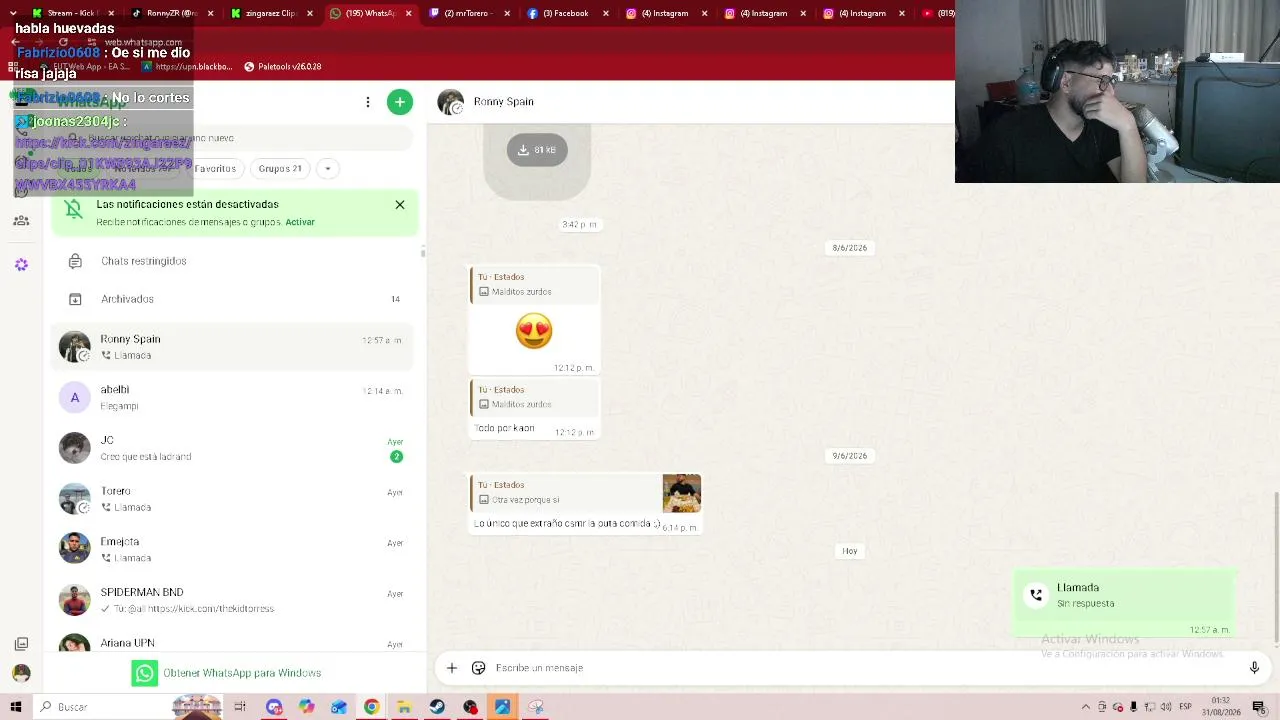Image resolution: width=1280 pixels, height=720 pixels.
Task: Open volume control in system tray
Action: 1167,707
